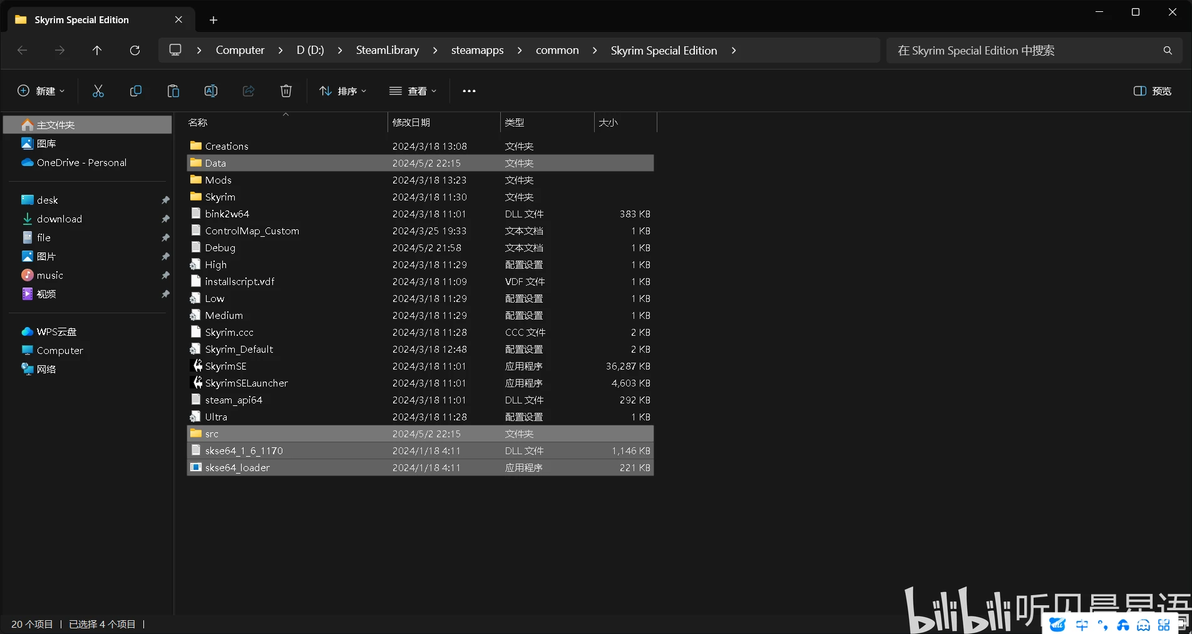Image resolution: width=1192 pixels, height=634 pixels.
Task: Open the 查看 view dropdown
Action: [413, 91]
